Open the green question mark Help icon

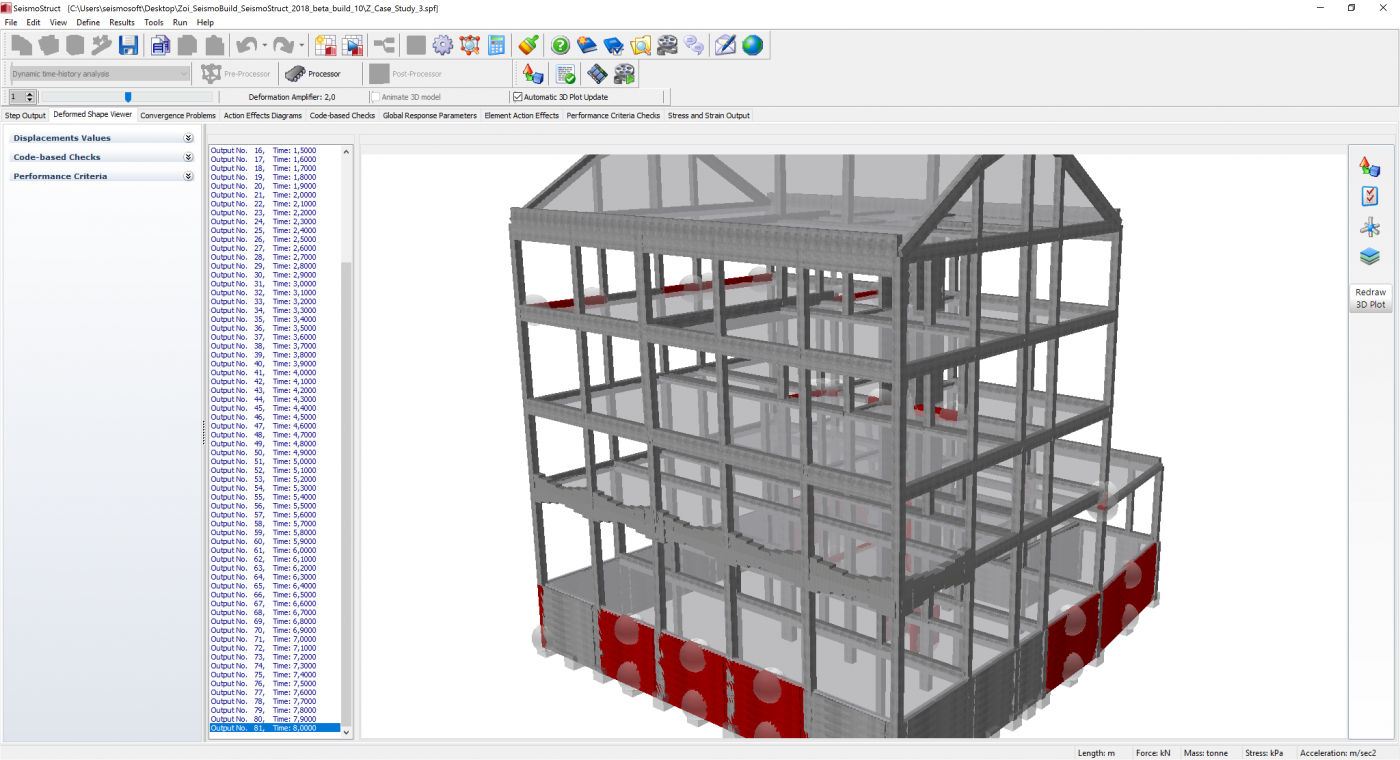pyautogui.click(x=560, y=45)
